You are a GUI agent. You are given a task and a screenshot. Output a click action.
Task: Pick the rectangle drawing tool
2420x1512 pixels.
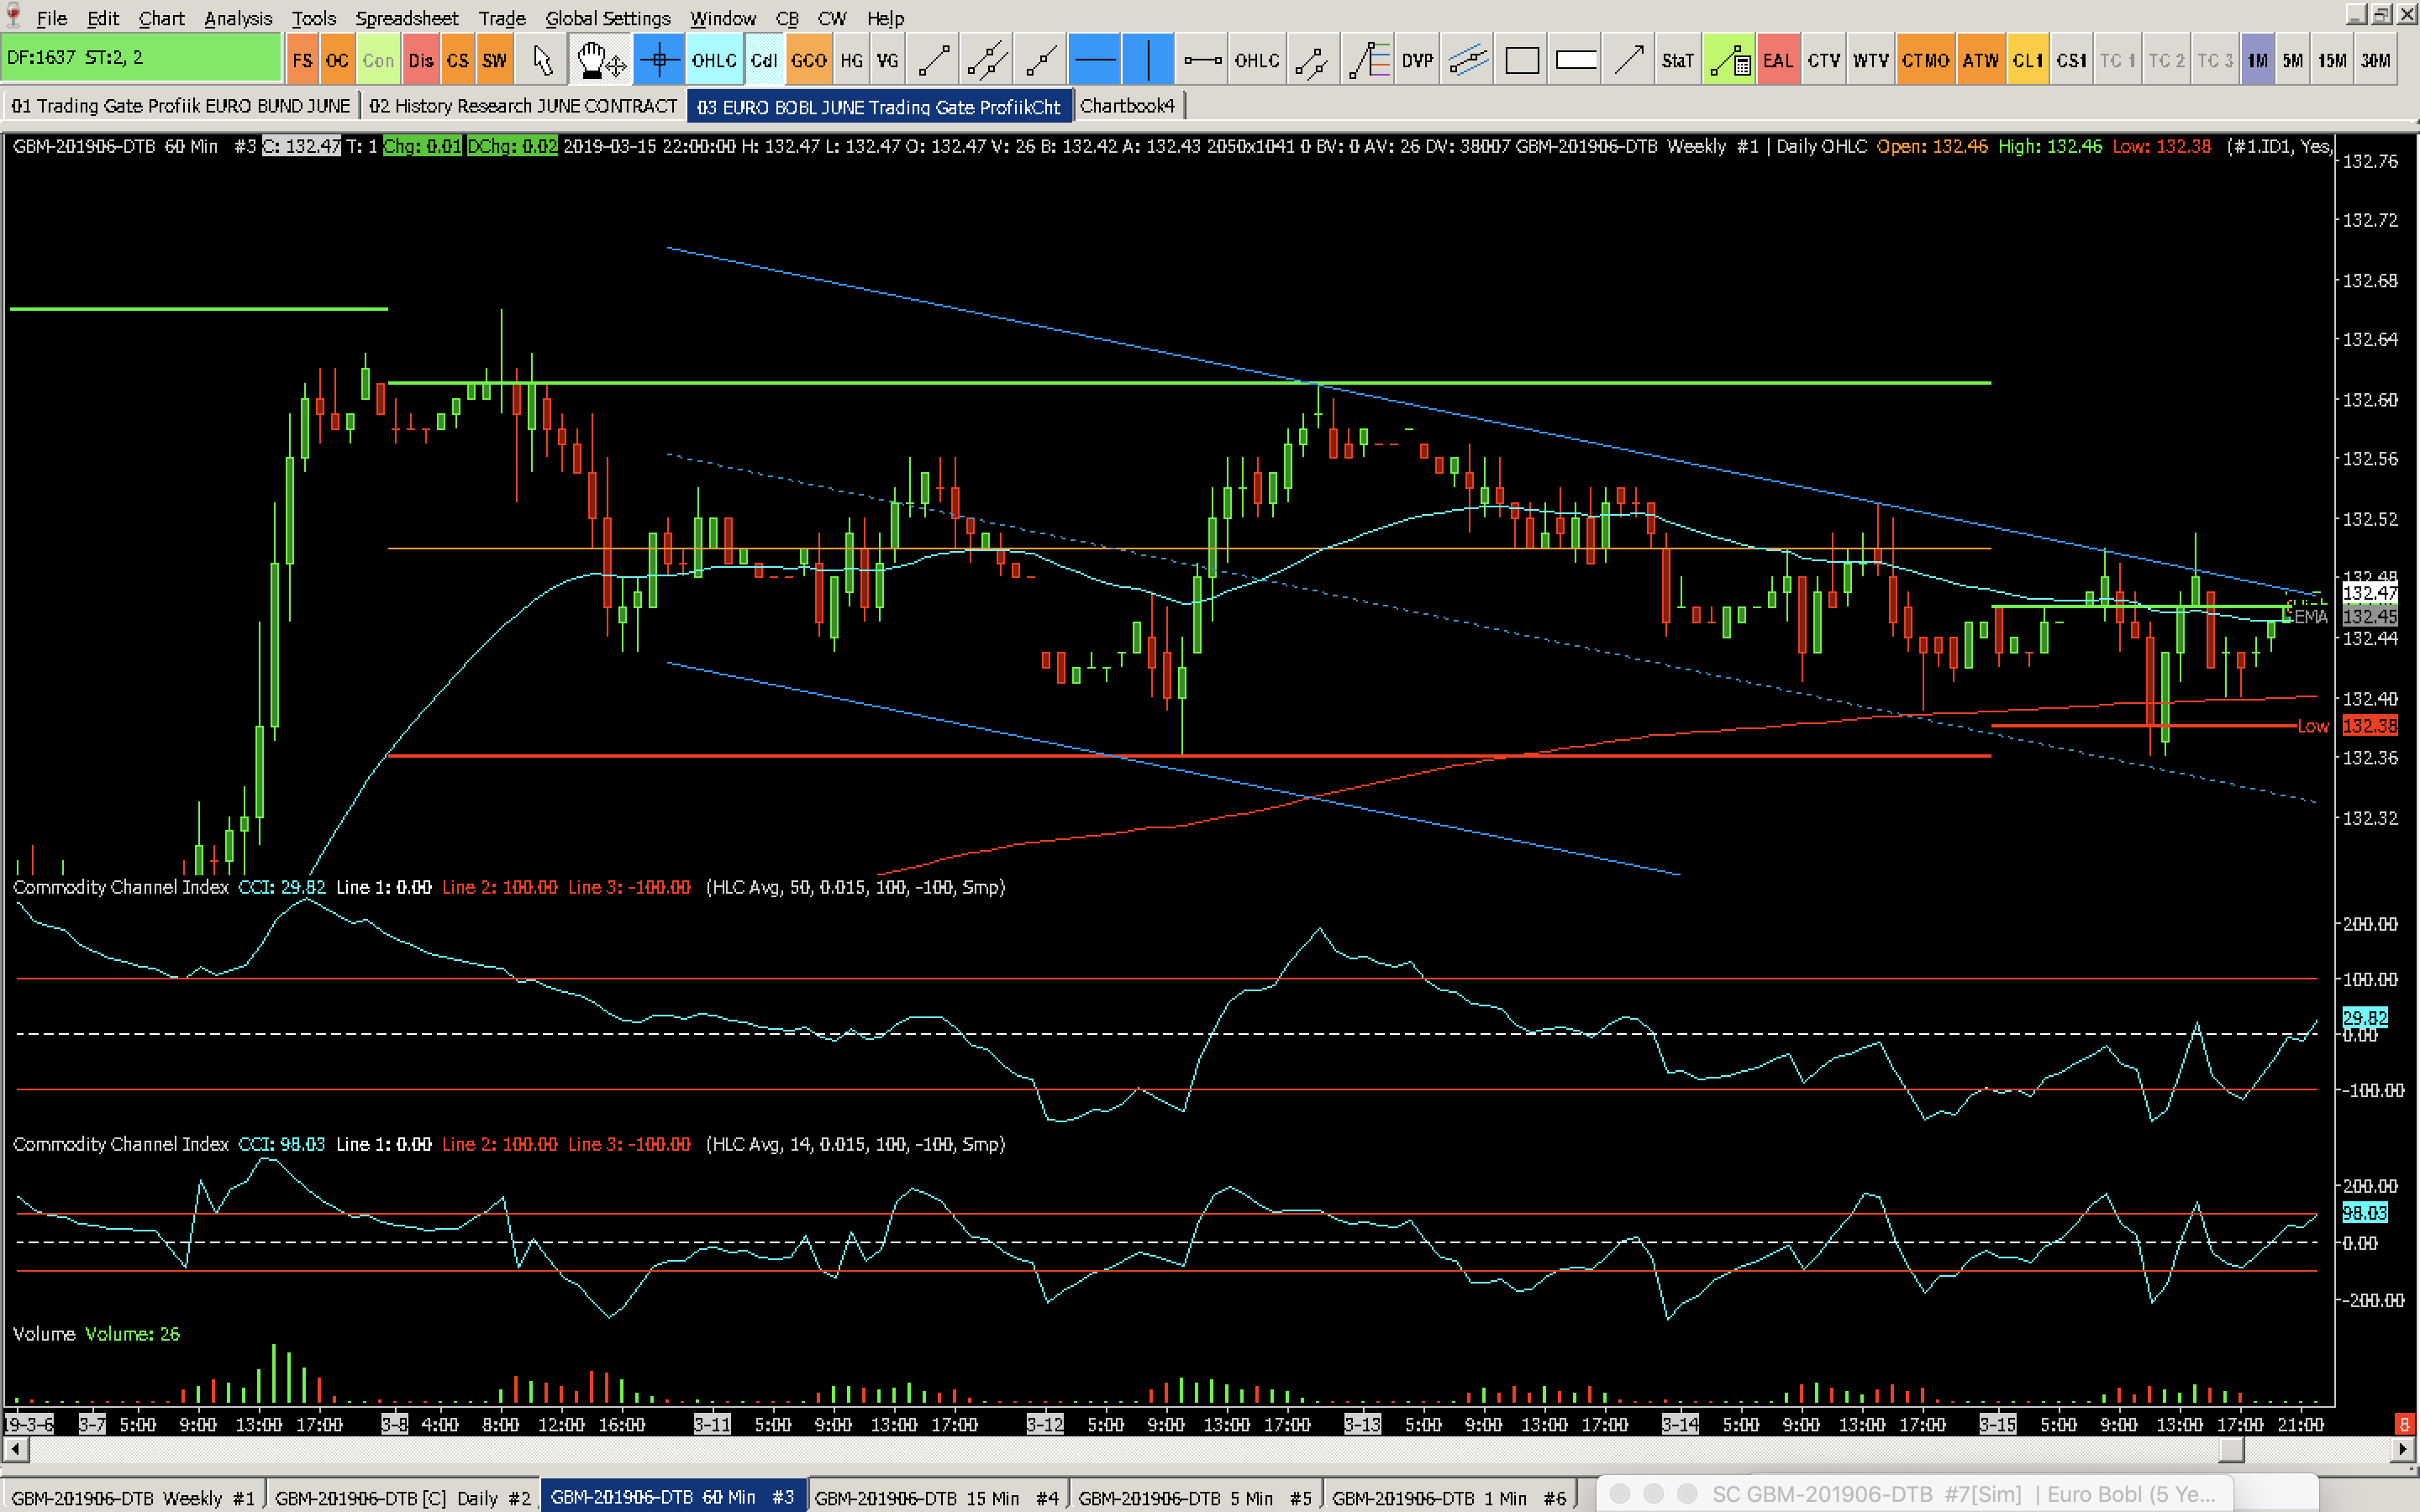1521,60
